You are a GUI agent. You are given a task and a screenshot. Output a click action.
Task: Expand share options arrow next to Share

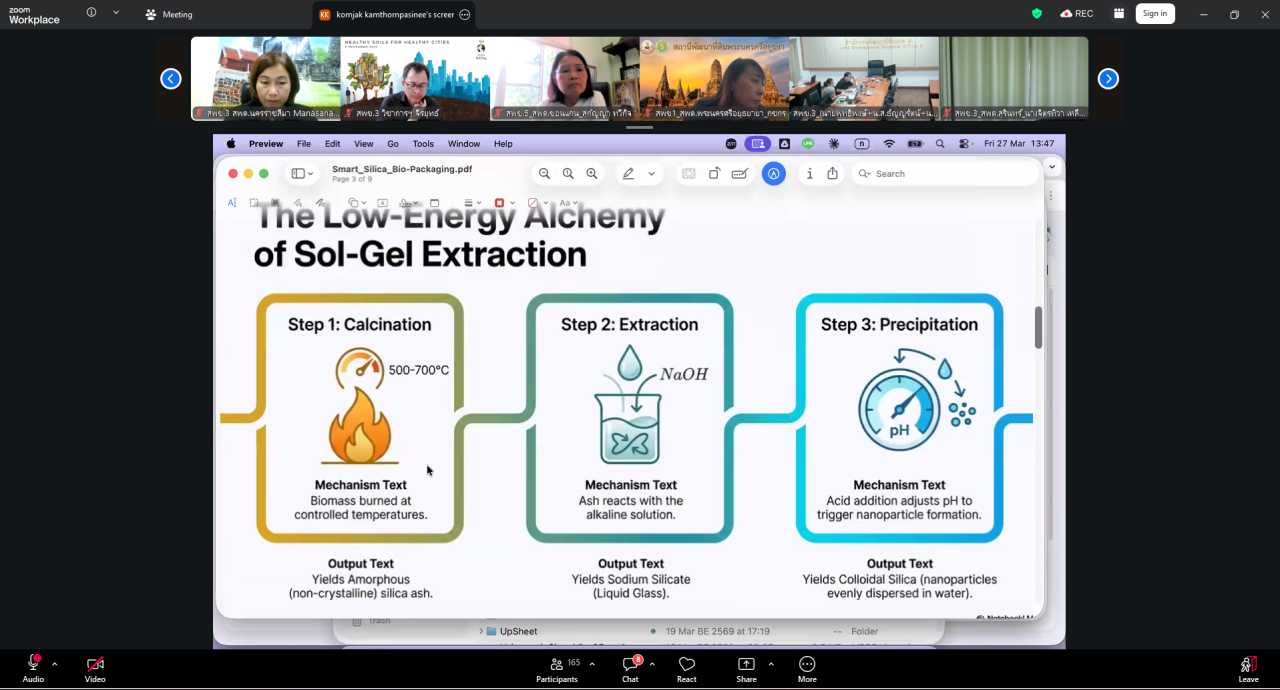pyautogui.click(x=771, y=664)
